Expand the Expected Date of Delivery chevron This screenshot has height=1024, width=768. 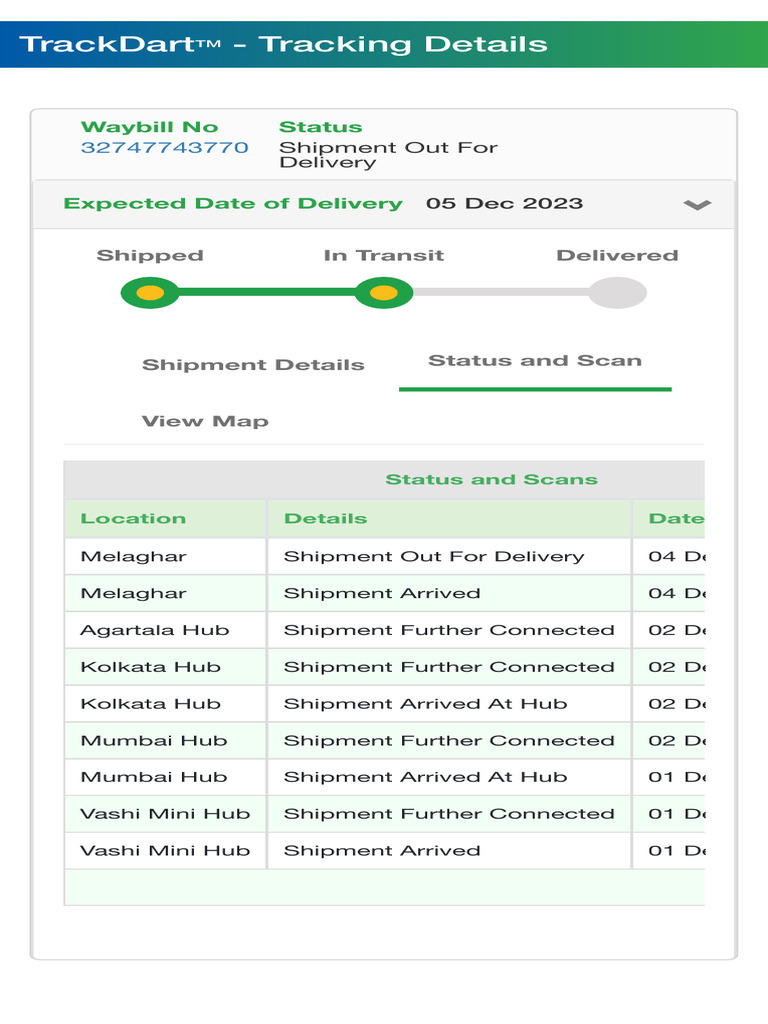click(x=697, y=204)
